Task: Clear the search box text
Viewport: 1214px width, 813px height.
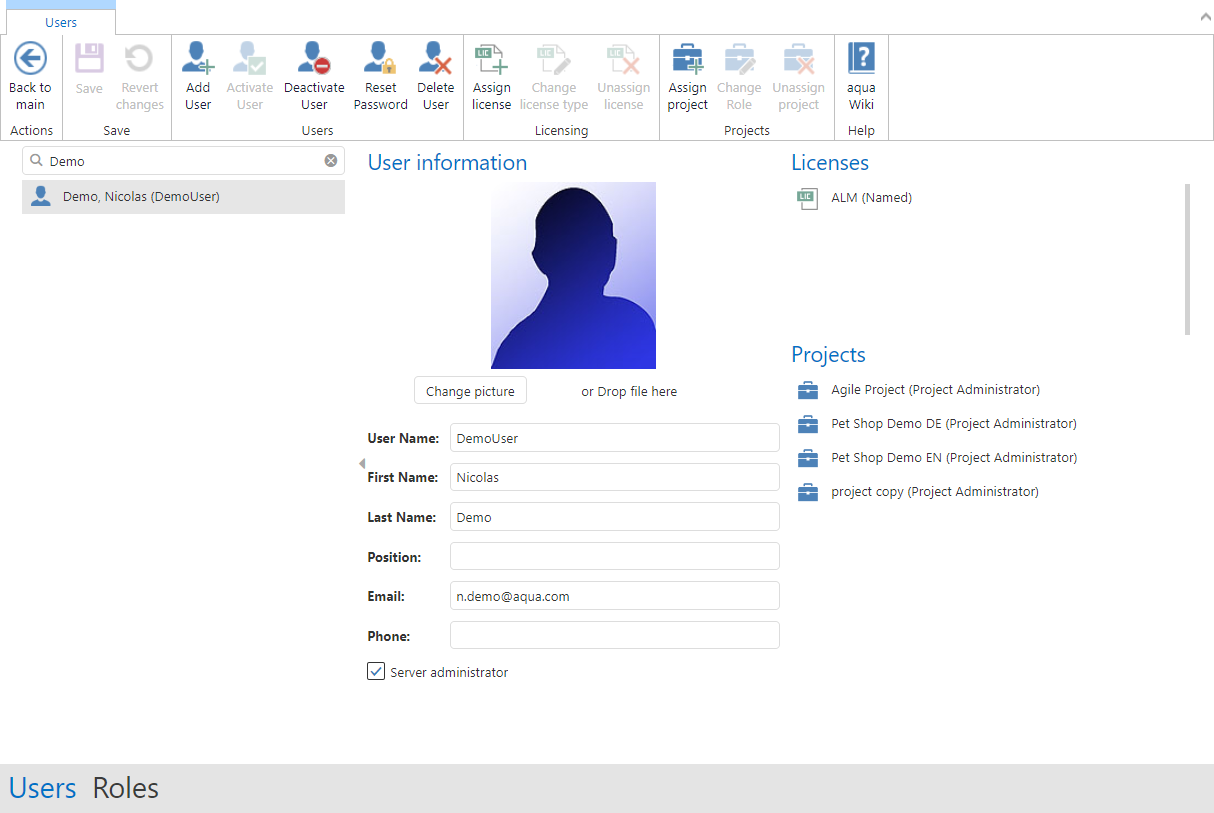Action: 331,161
